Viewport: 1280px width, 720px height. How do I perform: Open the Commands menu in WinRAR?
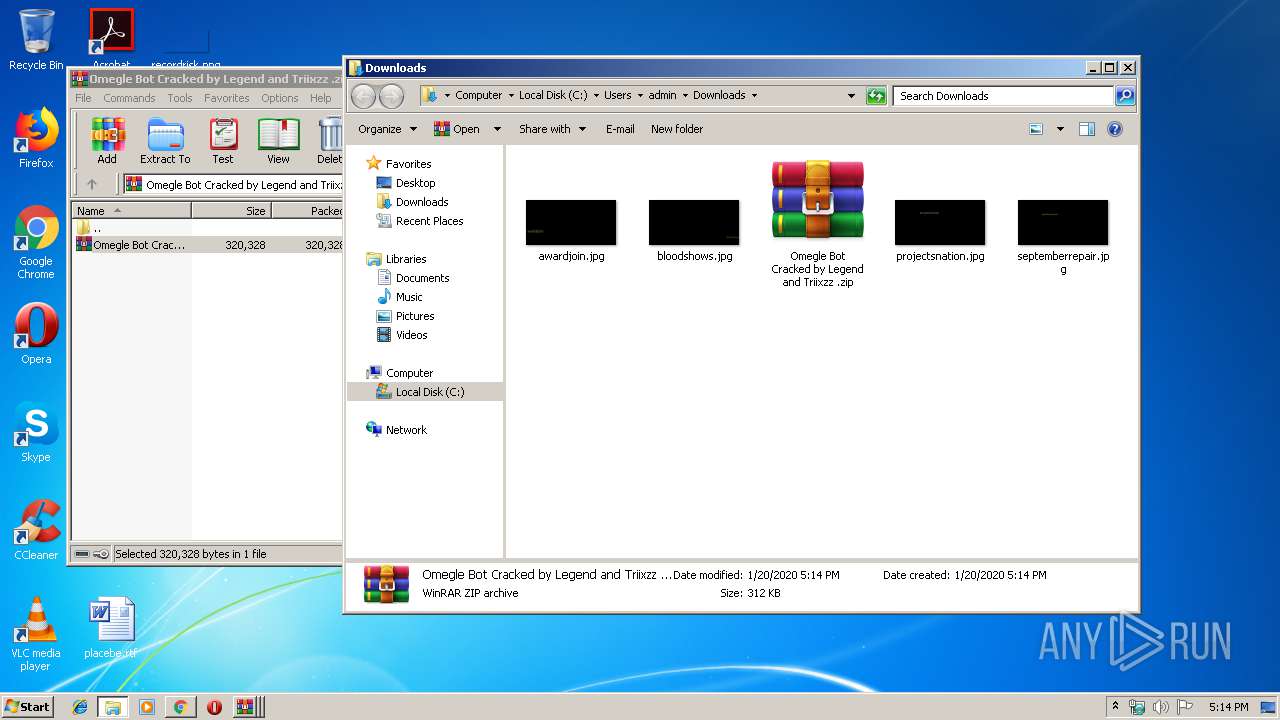click(129, 98)
